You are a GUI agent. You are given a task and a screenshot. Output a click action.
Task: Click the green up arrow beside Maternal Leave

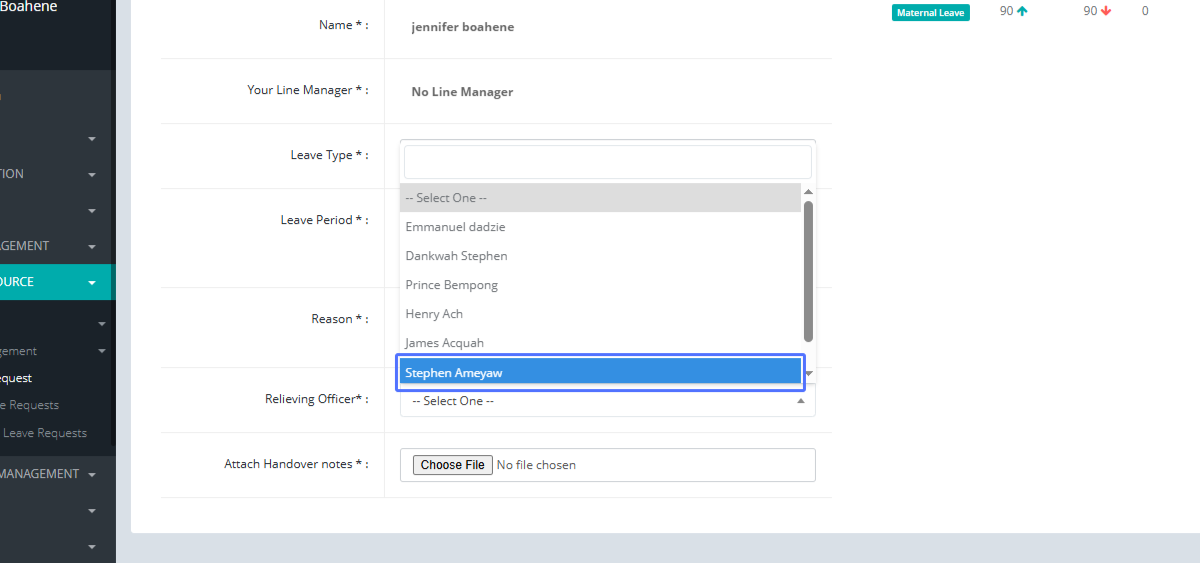(x=1022, y=12)
